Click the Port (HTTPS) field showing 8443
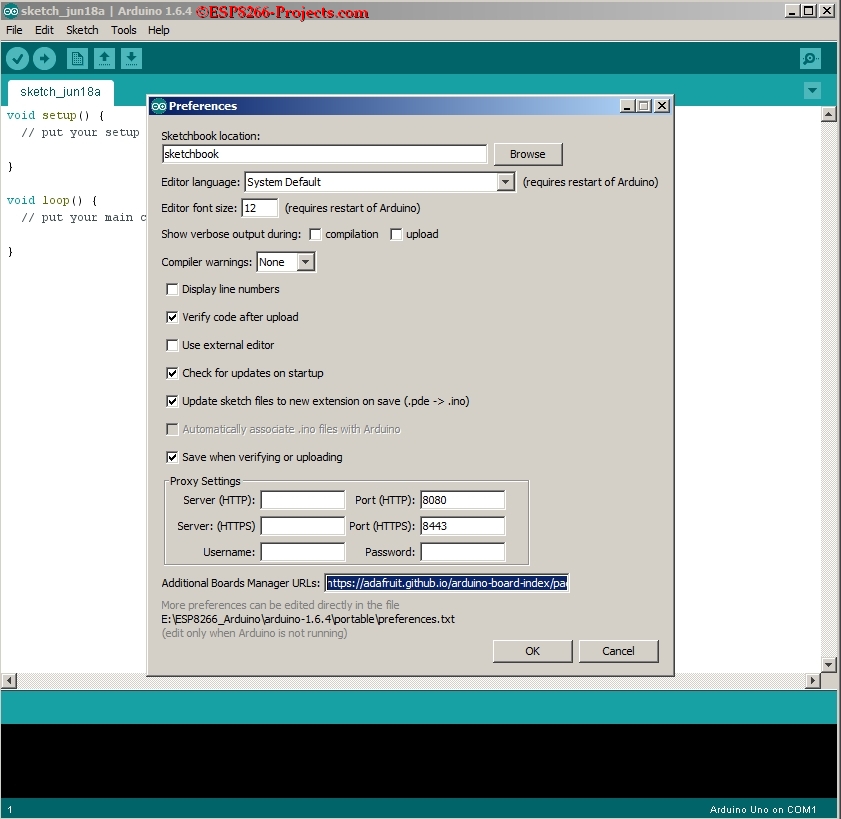Screen dimensions: 841x819 (x=462, y=526)
